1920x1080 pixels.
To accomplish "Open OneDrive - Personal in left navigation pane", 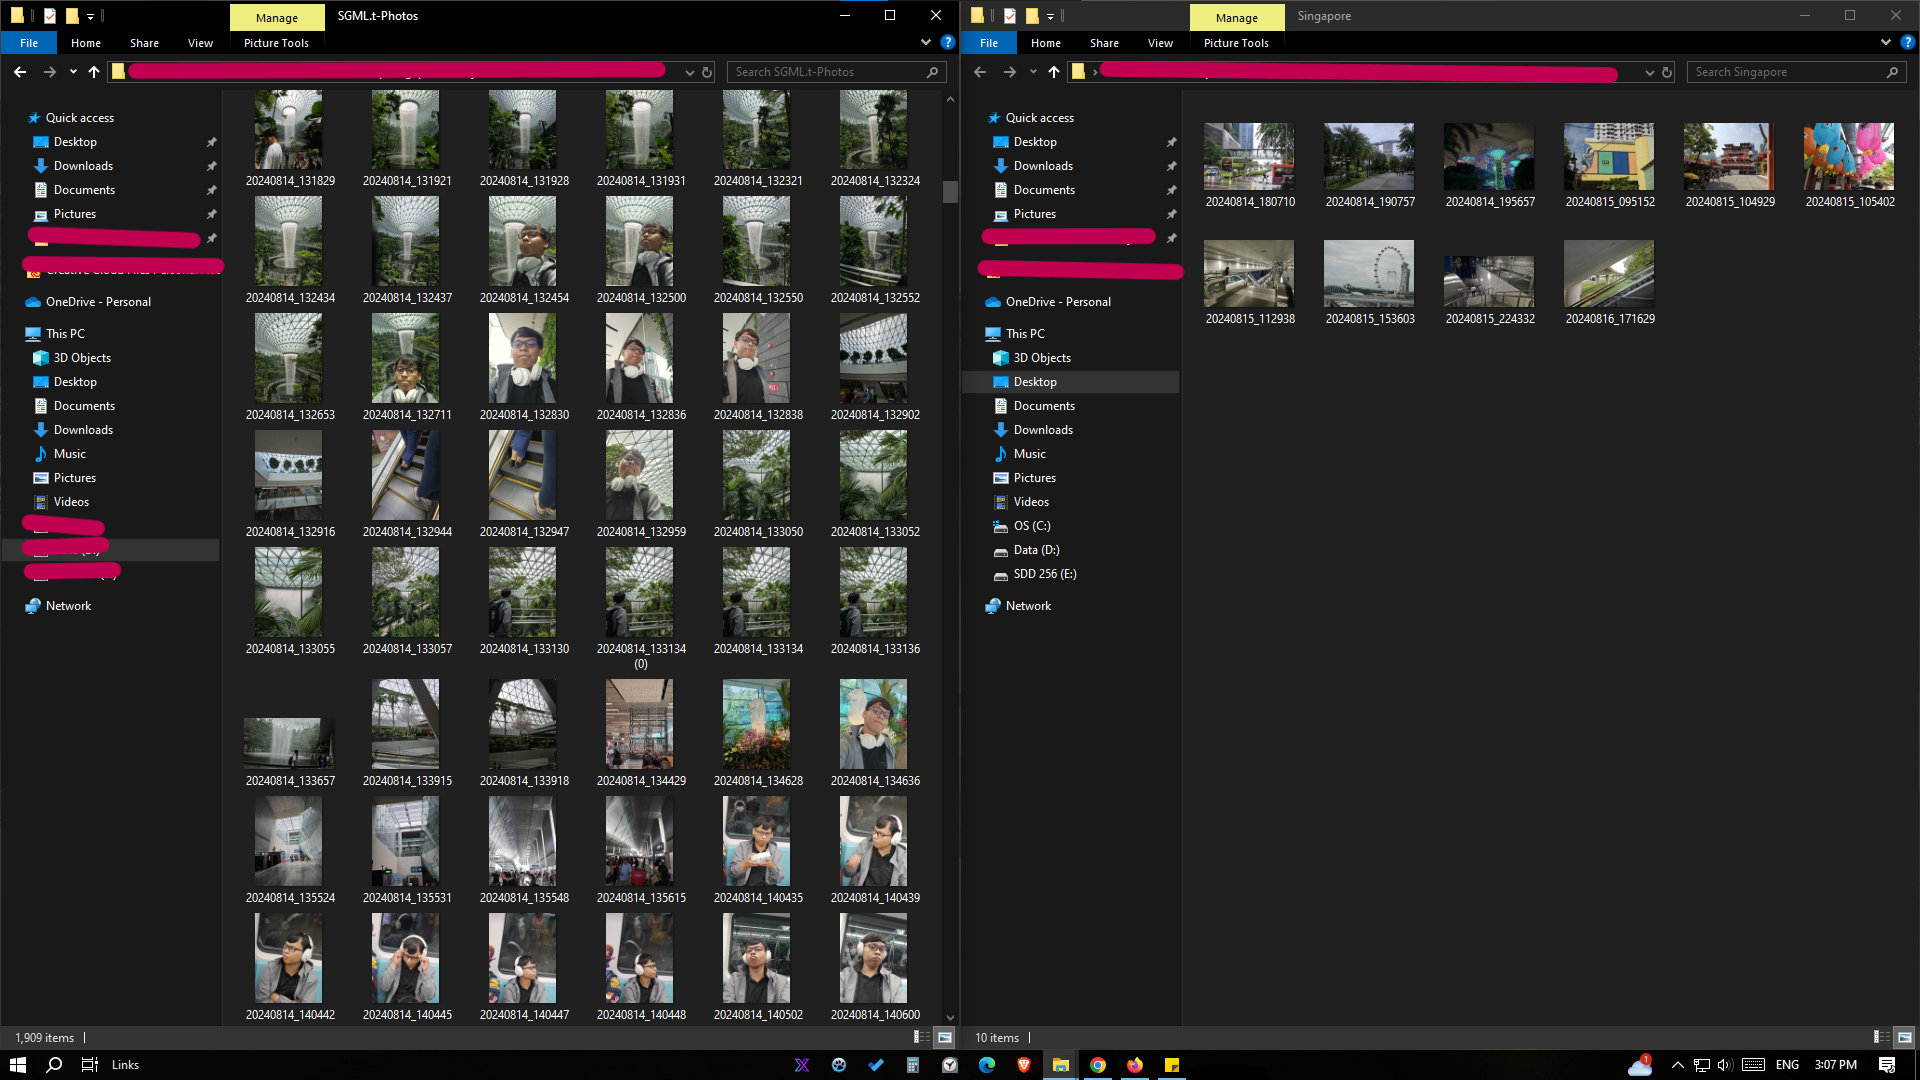I will coord(98,302).
